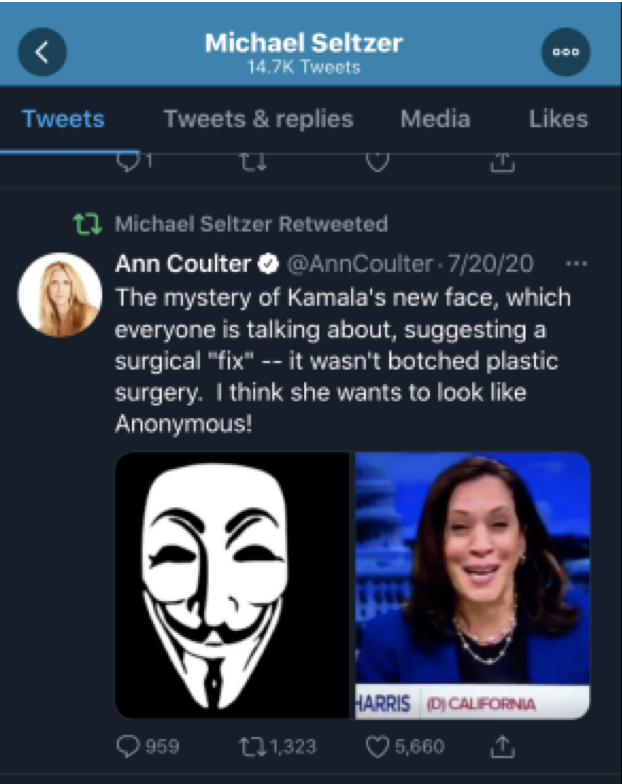
Task: Open the tweet's three-dot overflow menu
Action: tap(576, 264)
